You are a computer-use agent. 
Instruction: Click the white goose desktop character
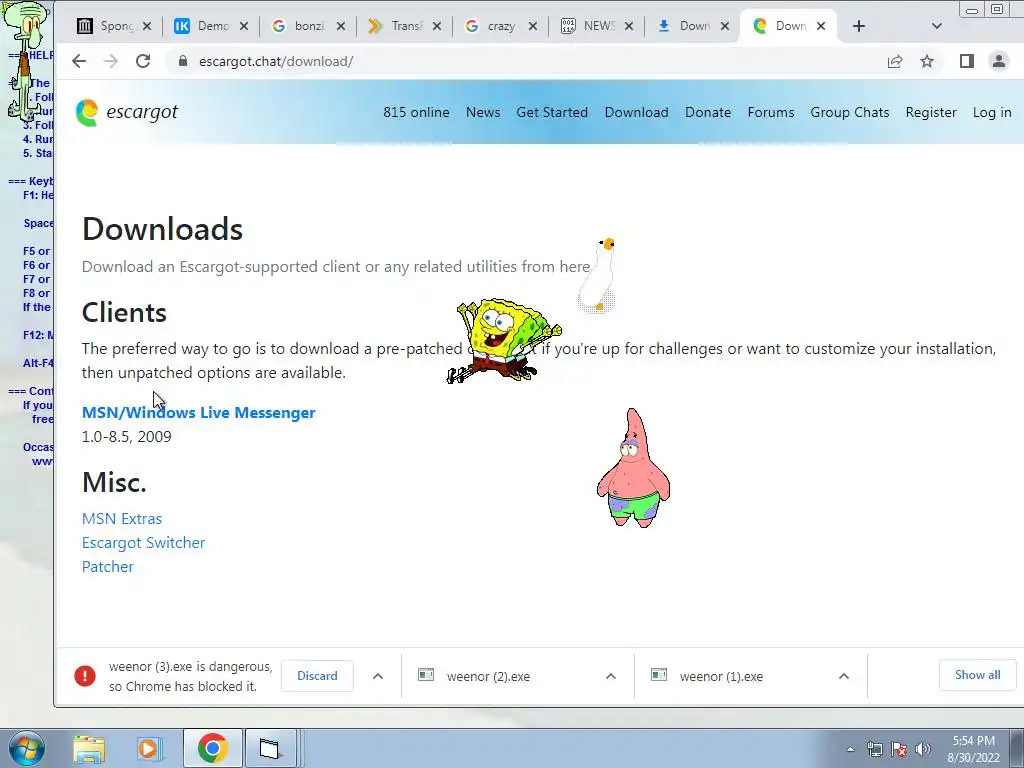[598, 276]
